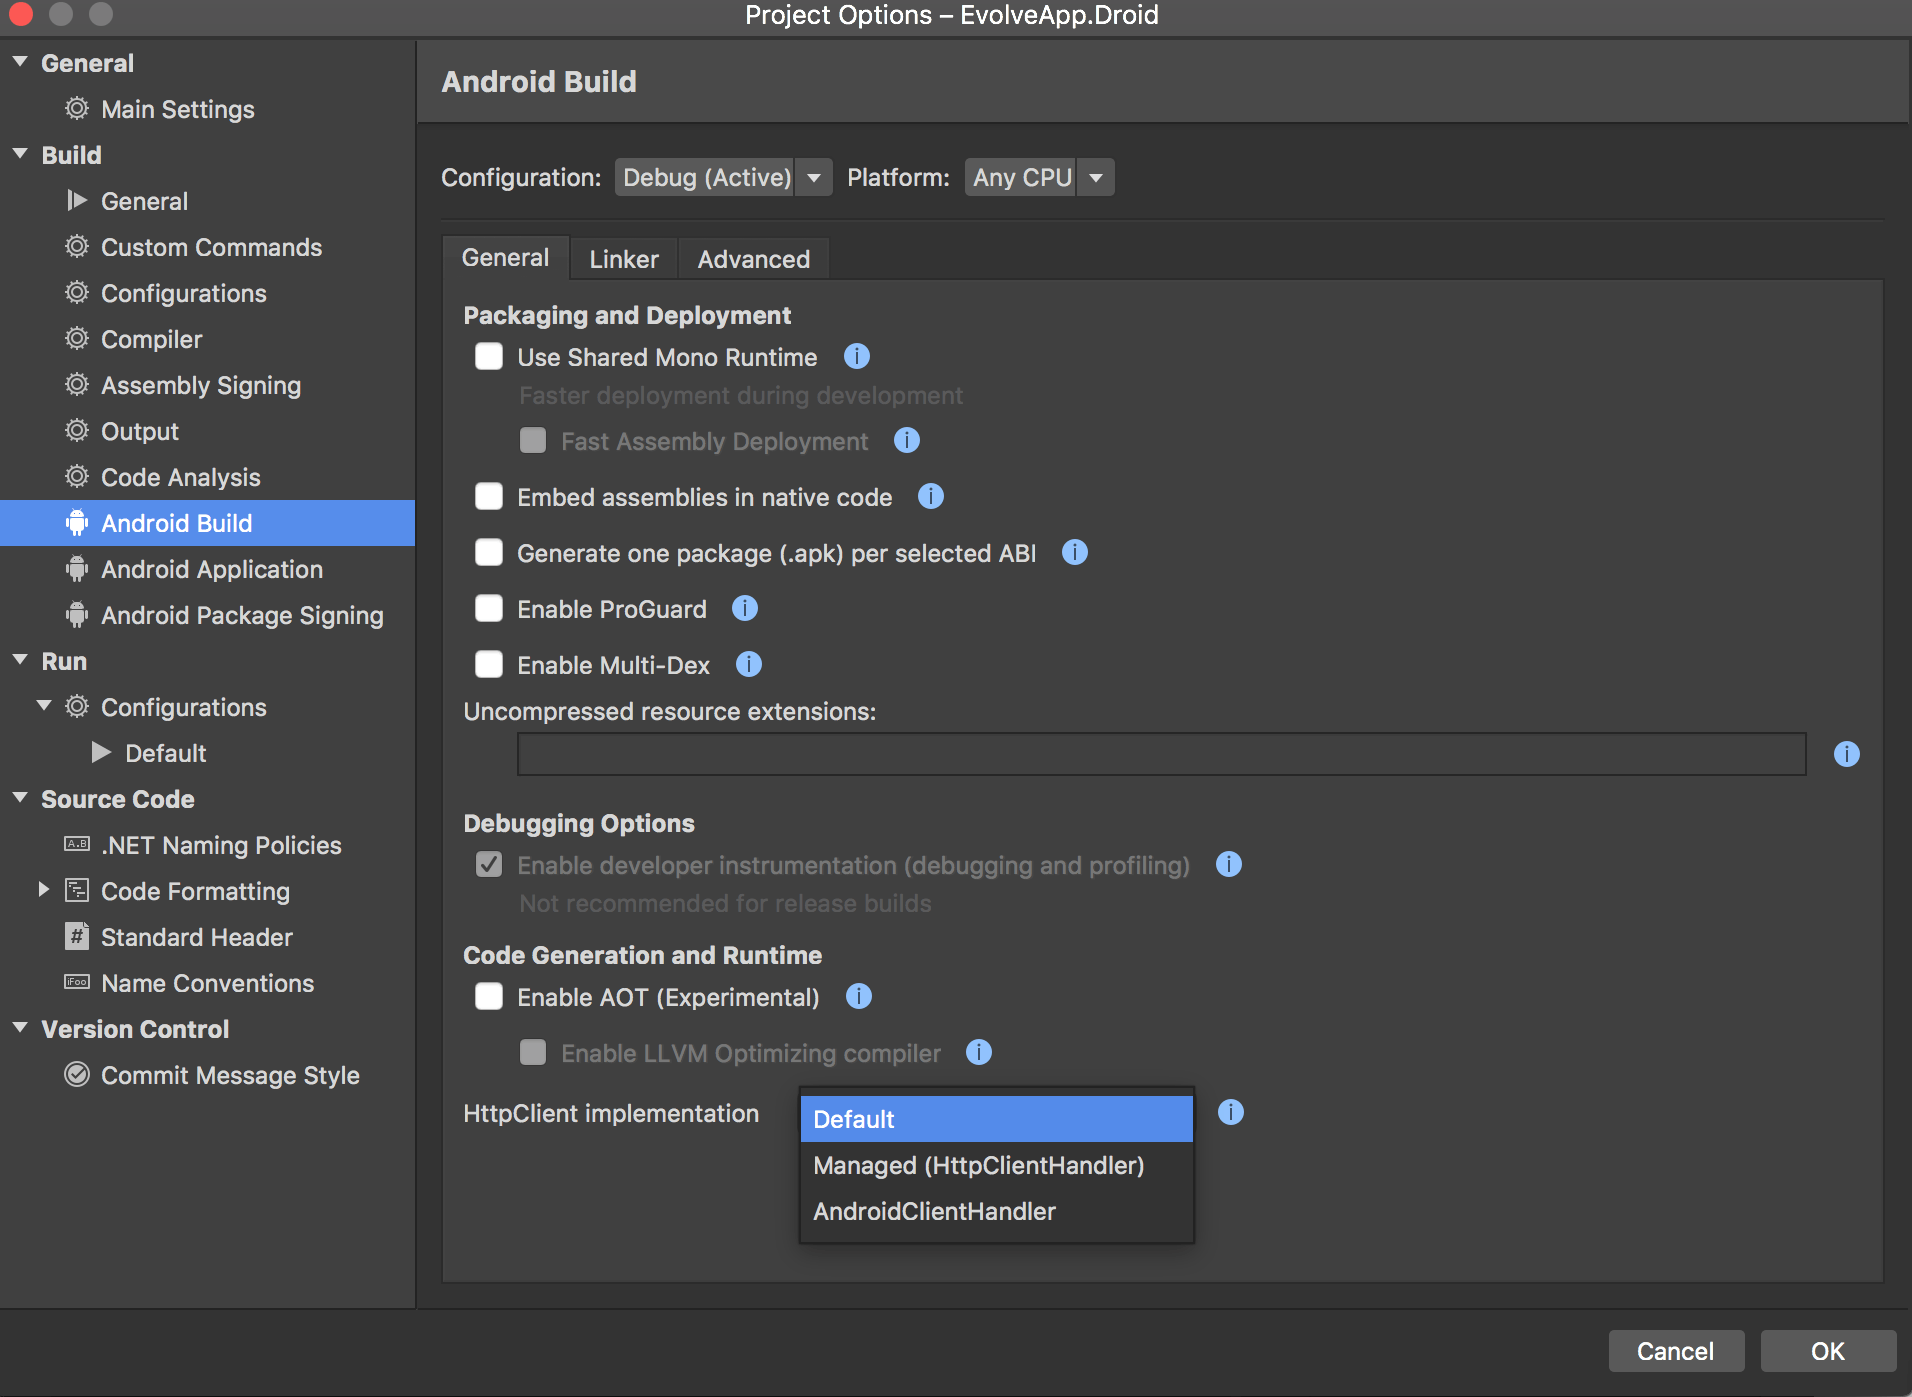Image resolution: width=1912 pixels, height=1397 pixels.
Task: Select AndroidClientHandler from the HttpClient list
Action: click(x=934, y=1212)
